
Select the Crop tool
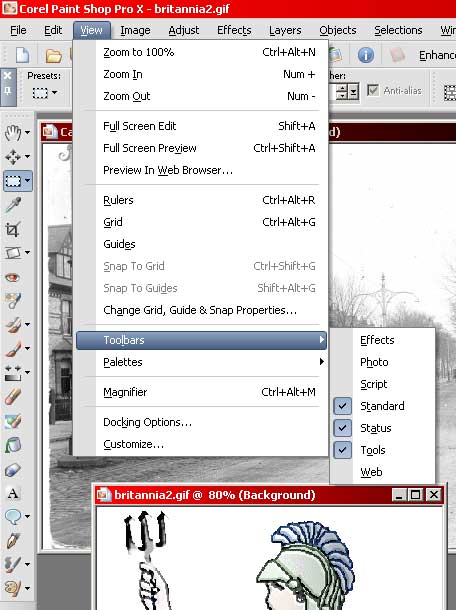click(13, 229)
